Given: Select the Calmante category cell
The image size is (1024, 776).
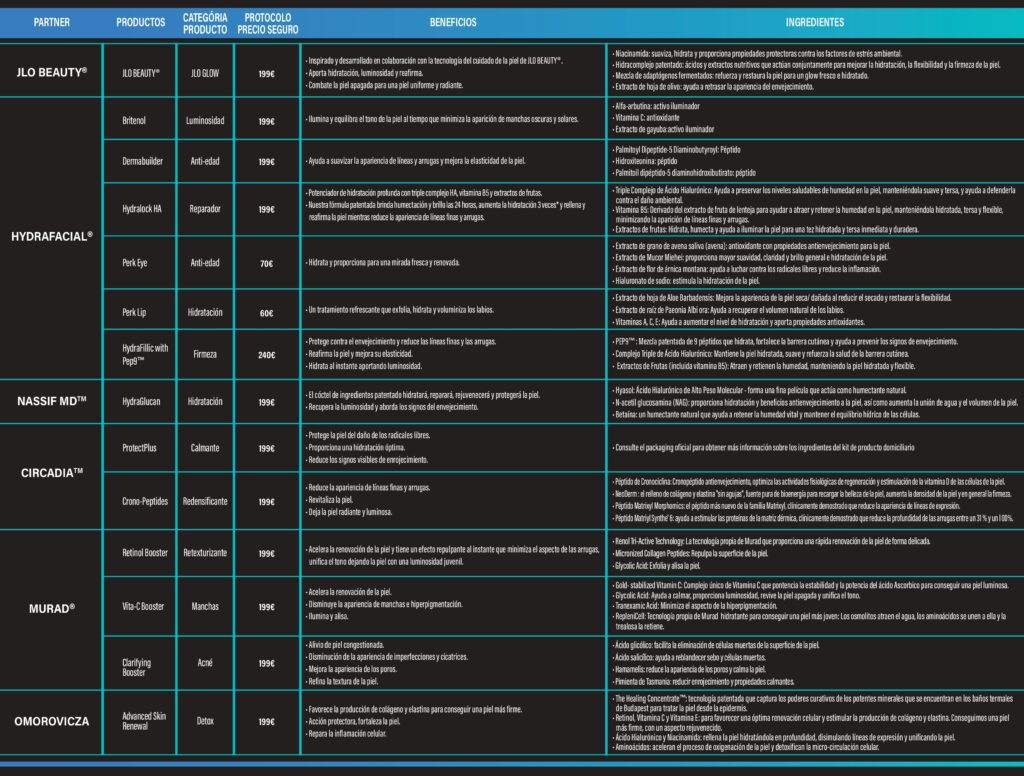Looking at the screenshot, I should [205, 448].
